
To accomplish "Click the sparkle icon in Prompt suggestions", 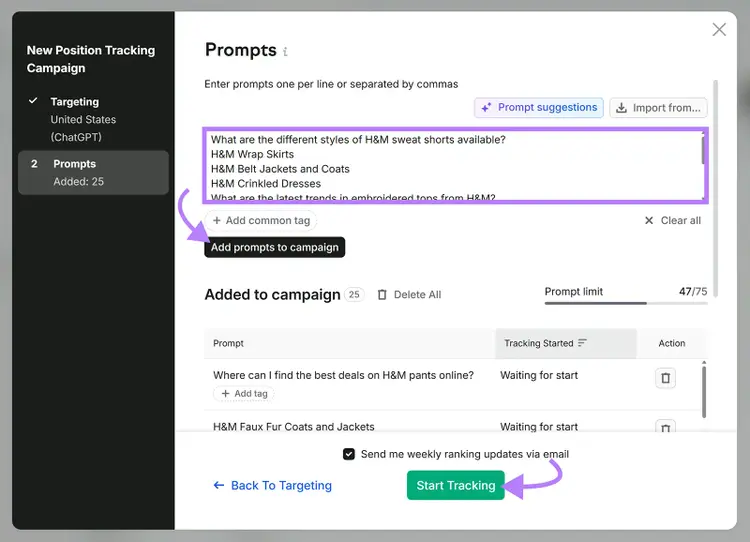I will pyautogui.click(x=486, y=108).
